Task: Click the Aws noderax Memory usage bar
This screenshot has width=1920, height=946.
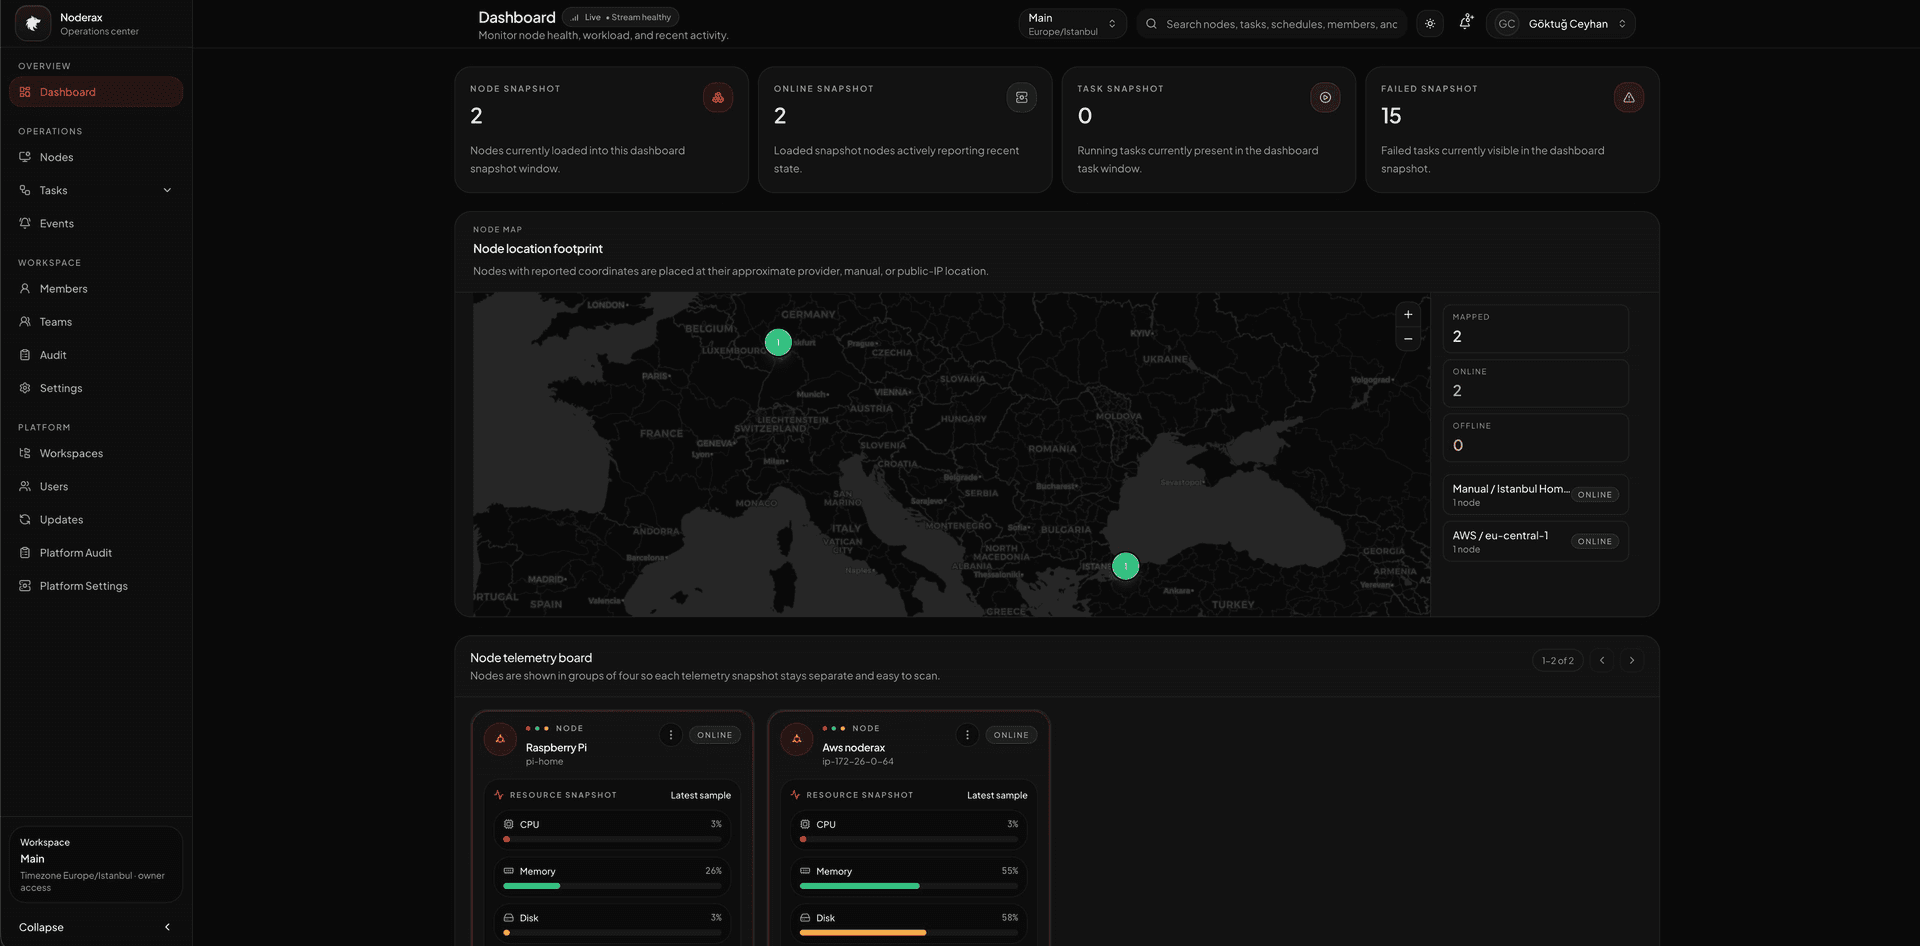Action: click(x=909, y=886)
